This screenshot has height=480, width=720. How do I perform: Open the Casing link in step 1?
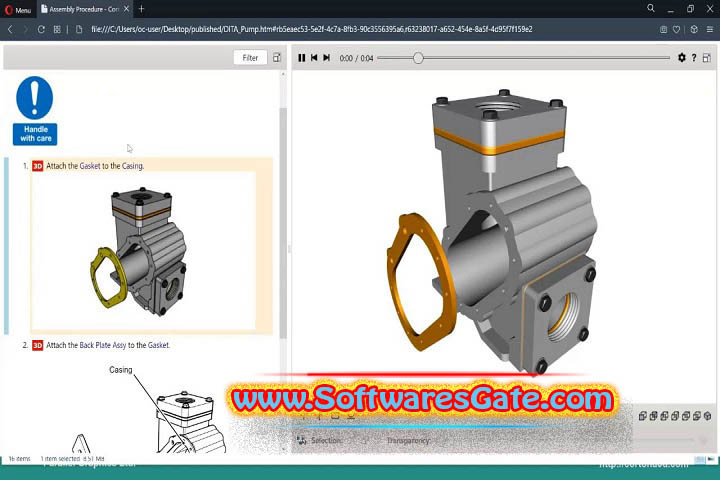132,166
